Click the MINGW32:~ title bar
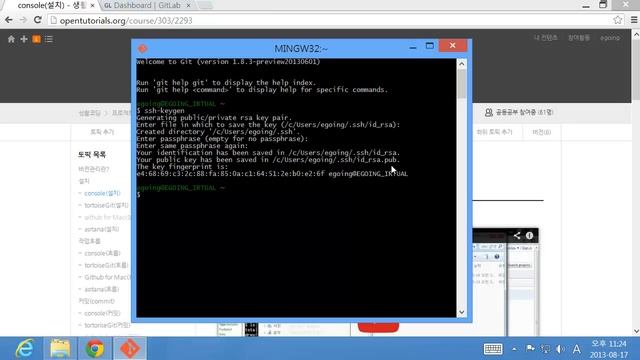The image size is (640, 360). tap(301, 49)
